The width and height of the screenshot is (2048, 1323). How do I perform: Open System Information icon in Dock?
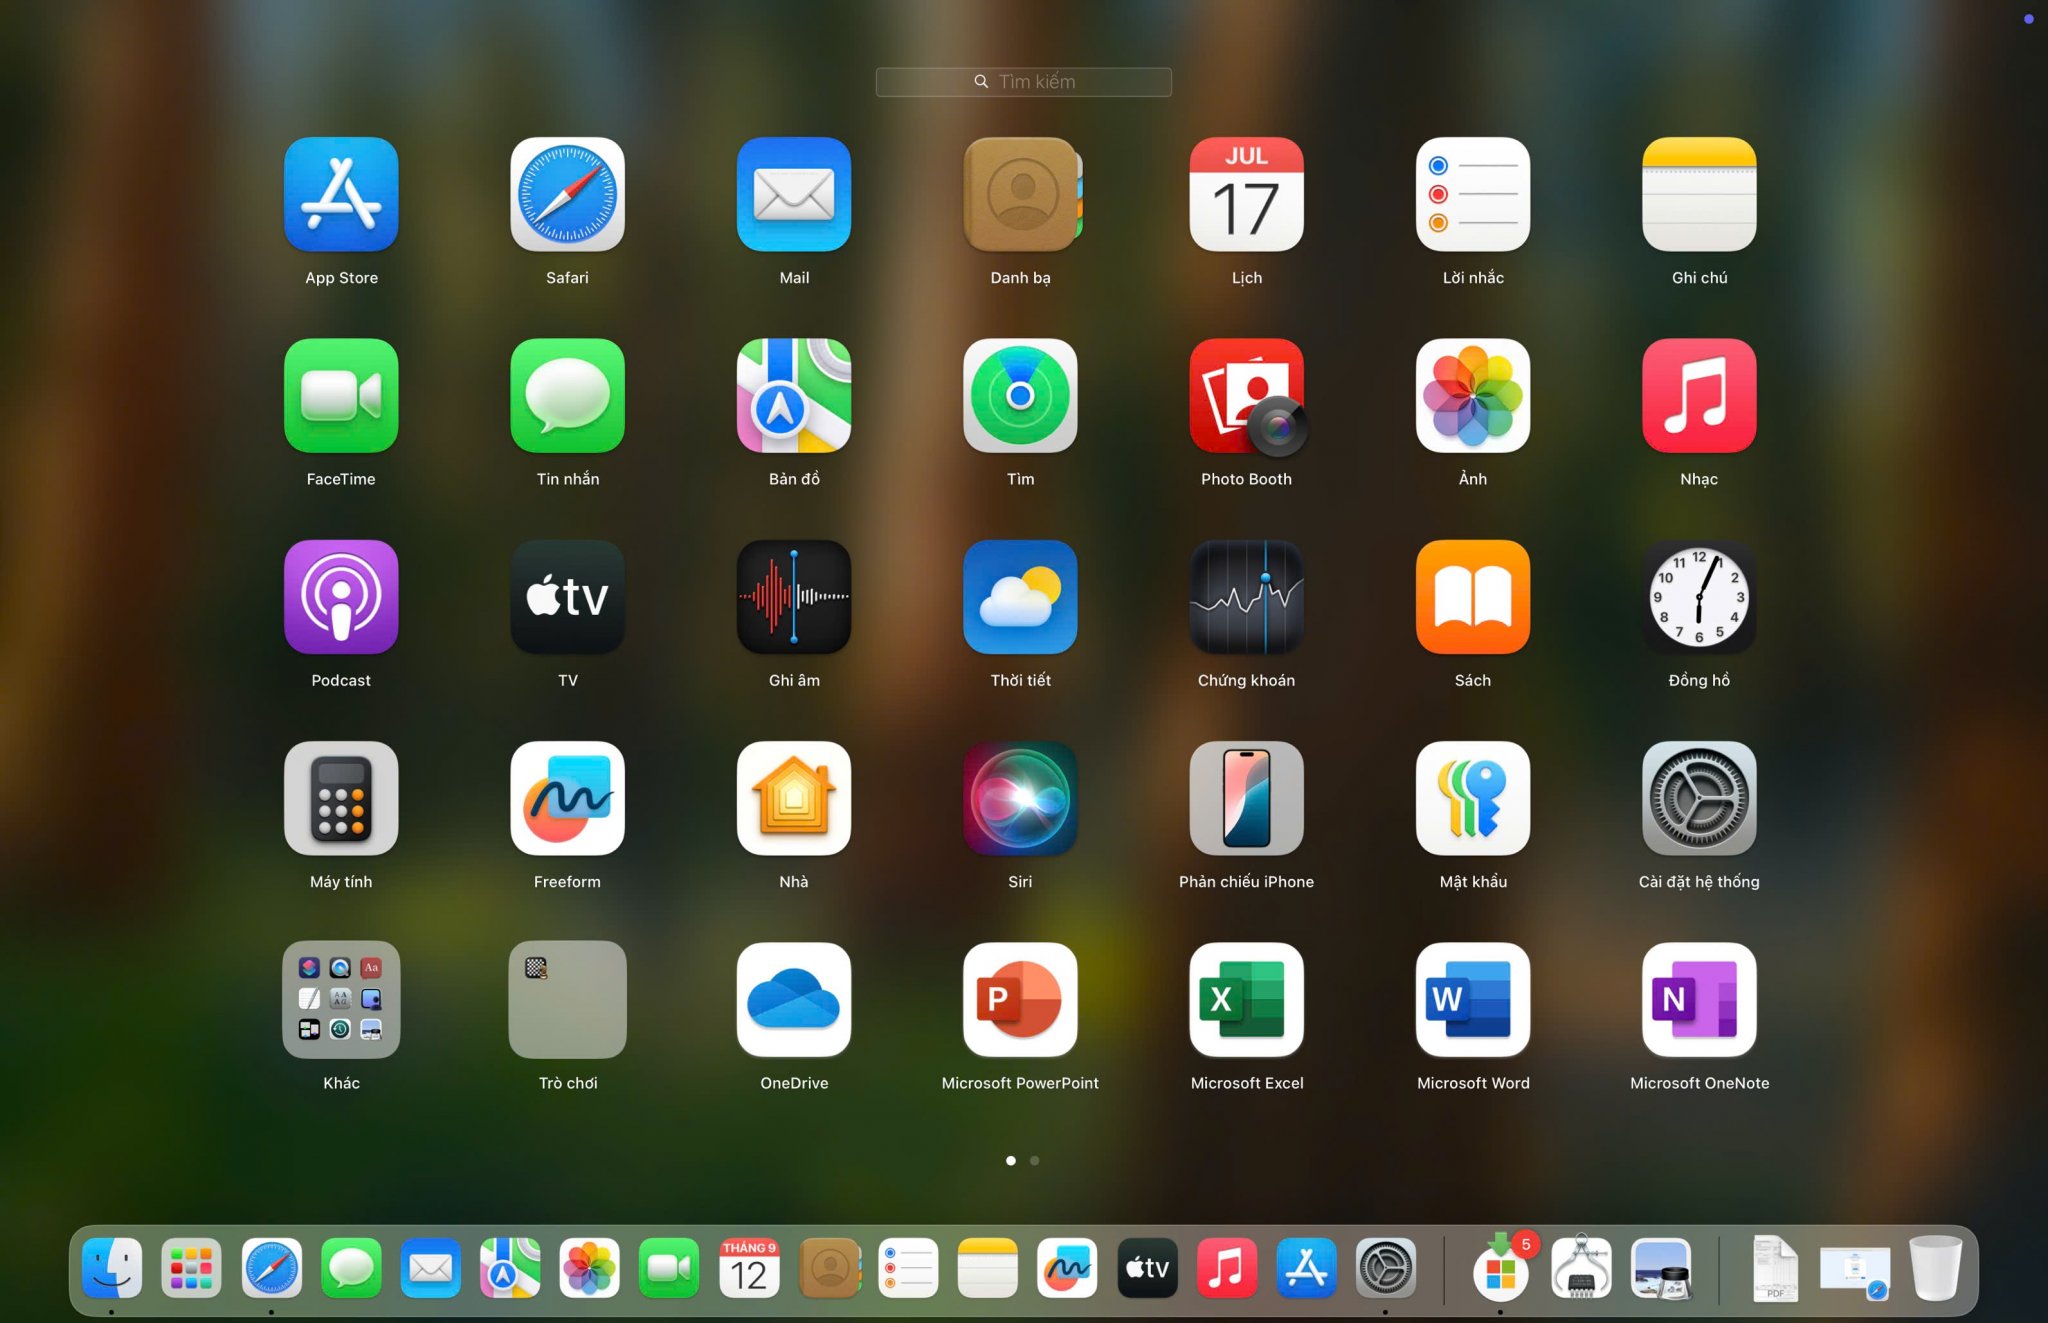tap(1581, 1268)
